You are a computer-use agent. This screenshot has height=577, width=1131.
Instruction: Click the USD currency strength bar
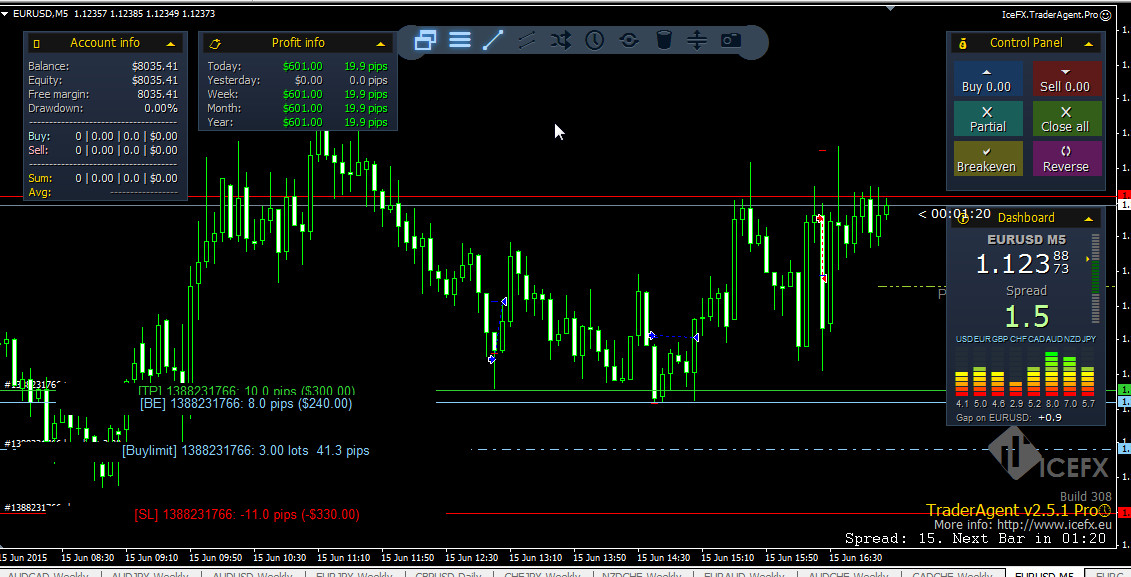point(961,382)
